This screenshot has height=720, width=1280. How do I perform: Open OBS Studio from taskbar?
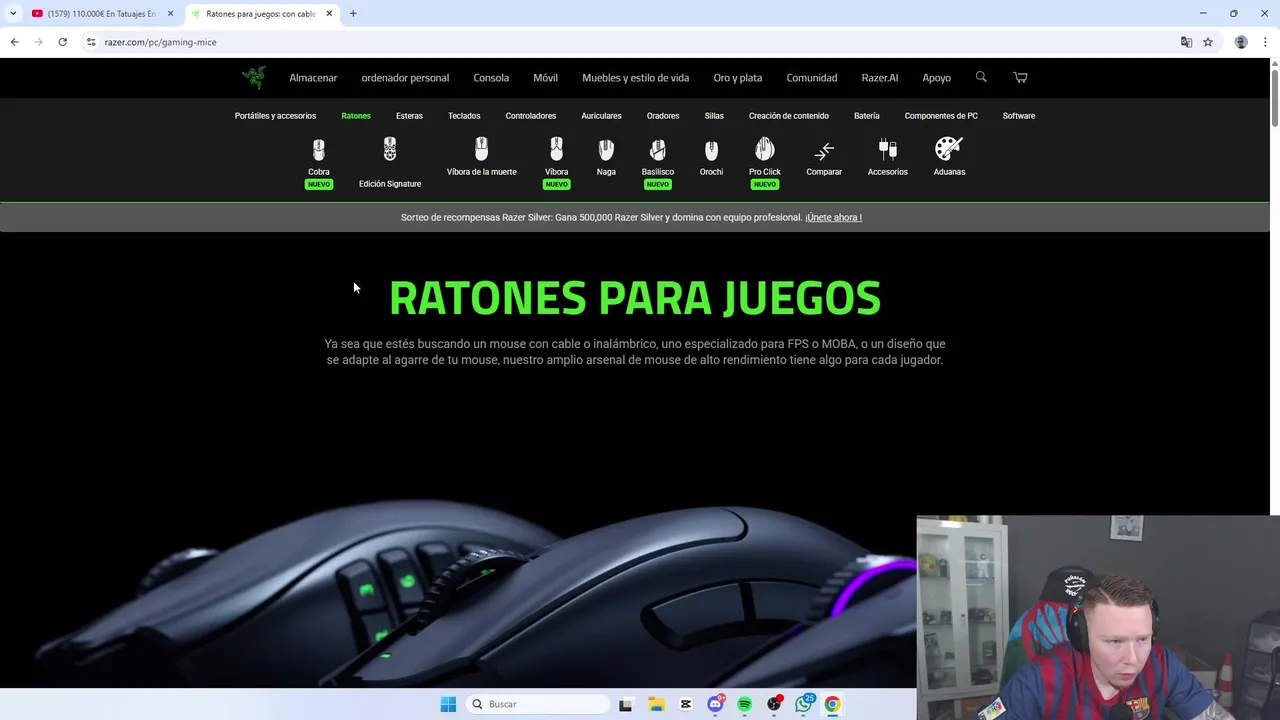(x=774, y=704)
